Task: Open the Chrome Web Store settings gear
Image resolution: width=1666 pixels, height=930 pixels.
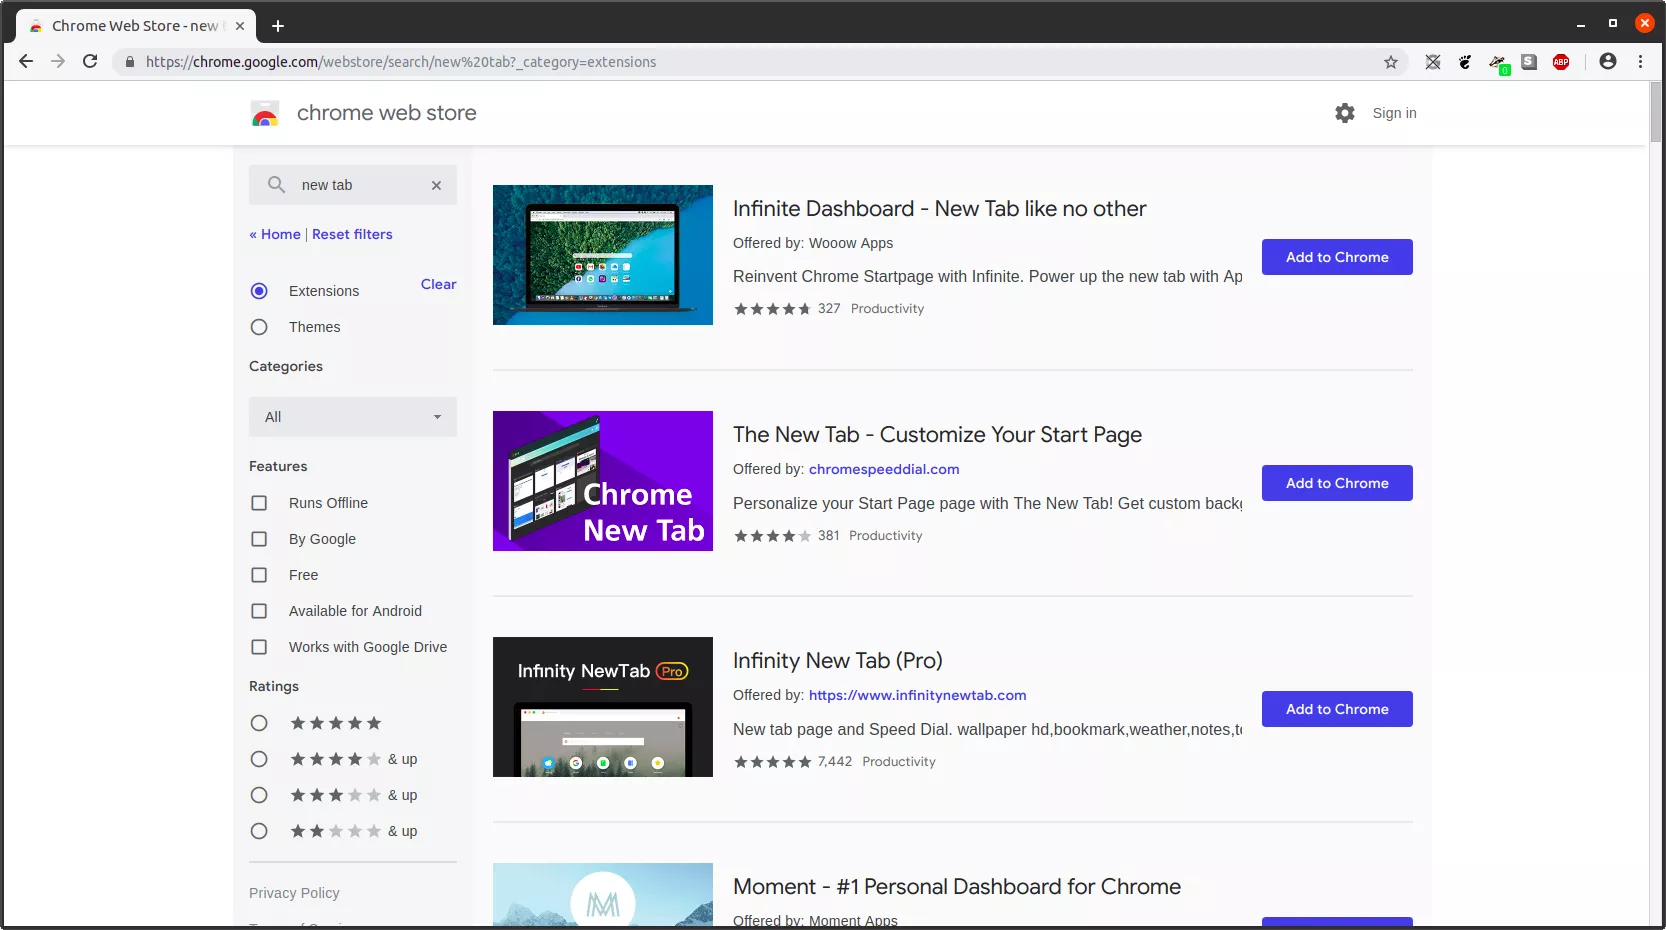Action: [1344, 113]
